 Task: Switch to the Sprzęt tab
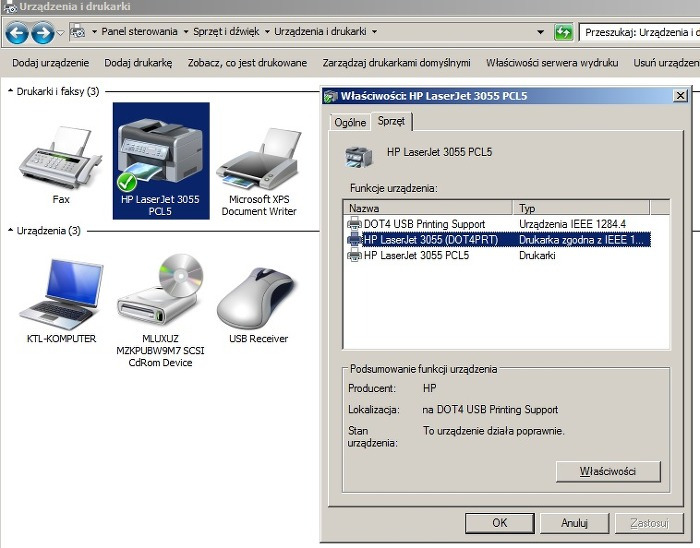(x=391, y=121)
